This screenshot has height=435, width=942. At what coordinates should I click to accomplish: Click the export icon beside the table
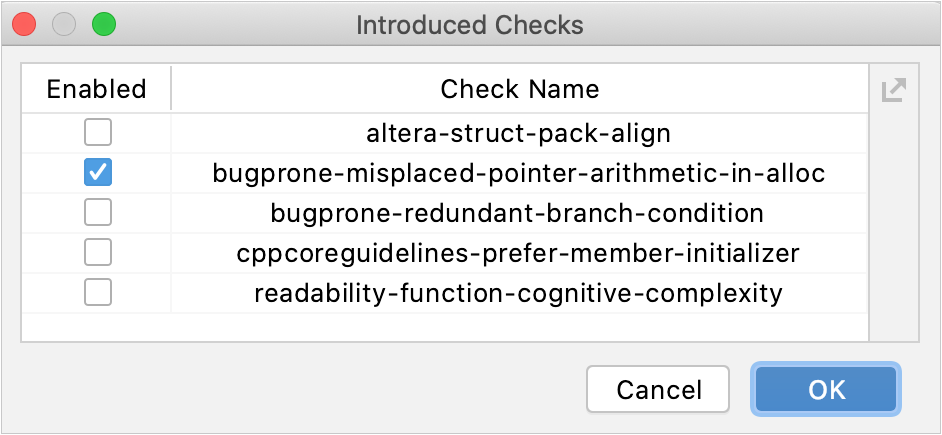pyautogui.click(x=893, y=91)
